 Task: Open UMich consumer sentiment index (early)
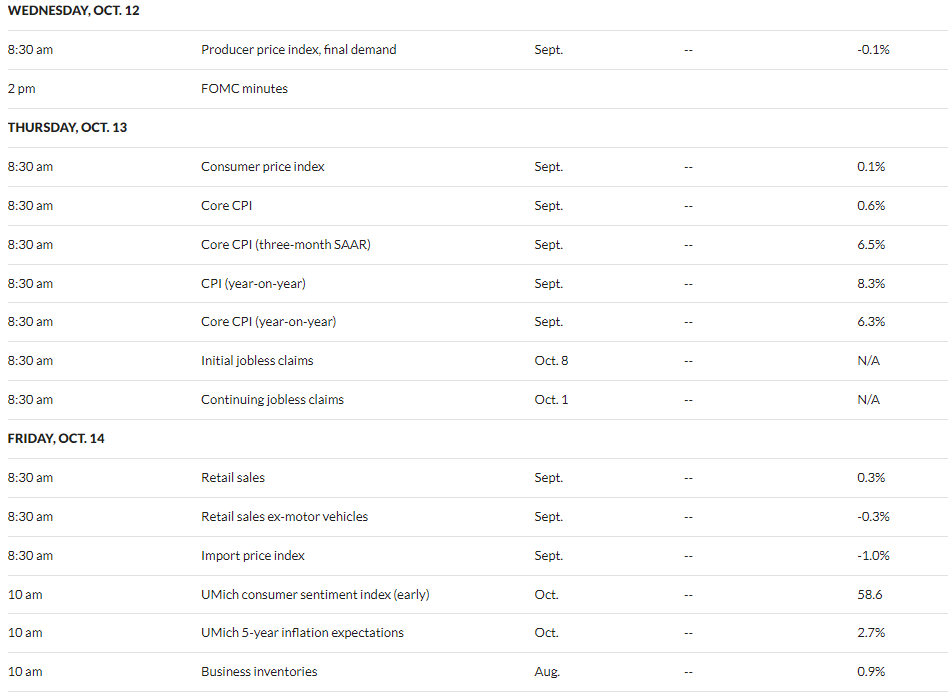pos(315,595)
